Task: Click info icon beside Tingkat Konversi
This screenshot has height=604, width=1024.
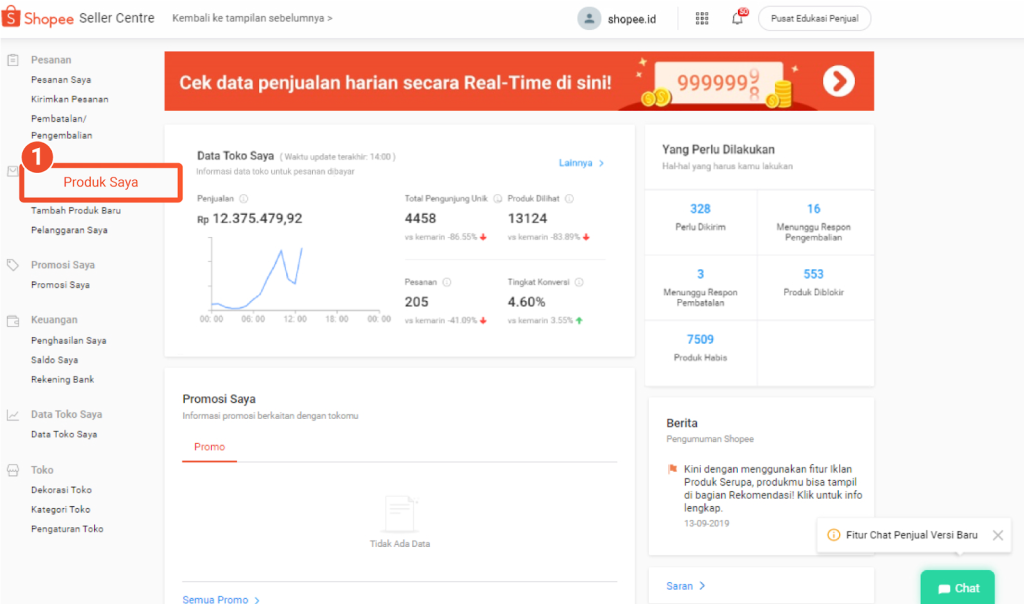Action: coord(579,282)
